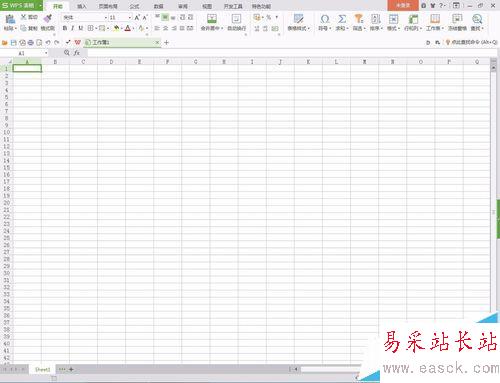Viewport: 500px width, 383px height.
Task: Click the percent style icon
Action: point(269,17)
